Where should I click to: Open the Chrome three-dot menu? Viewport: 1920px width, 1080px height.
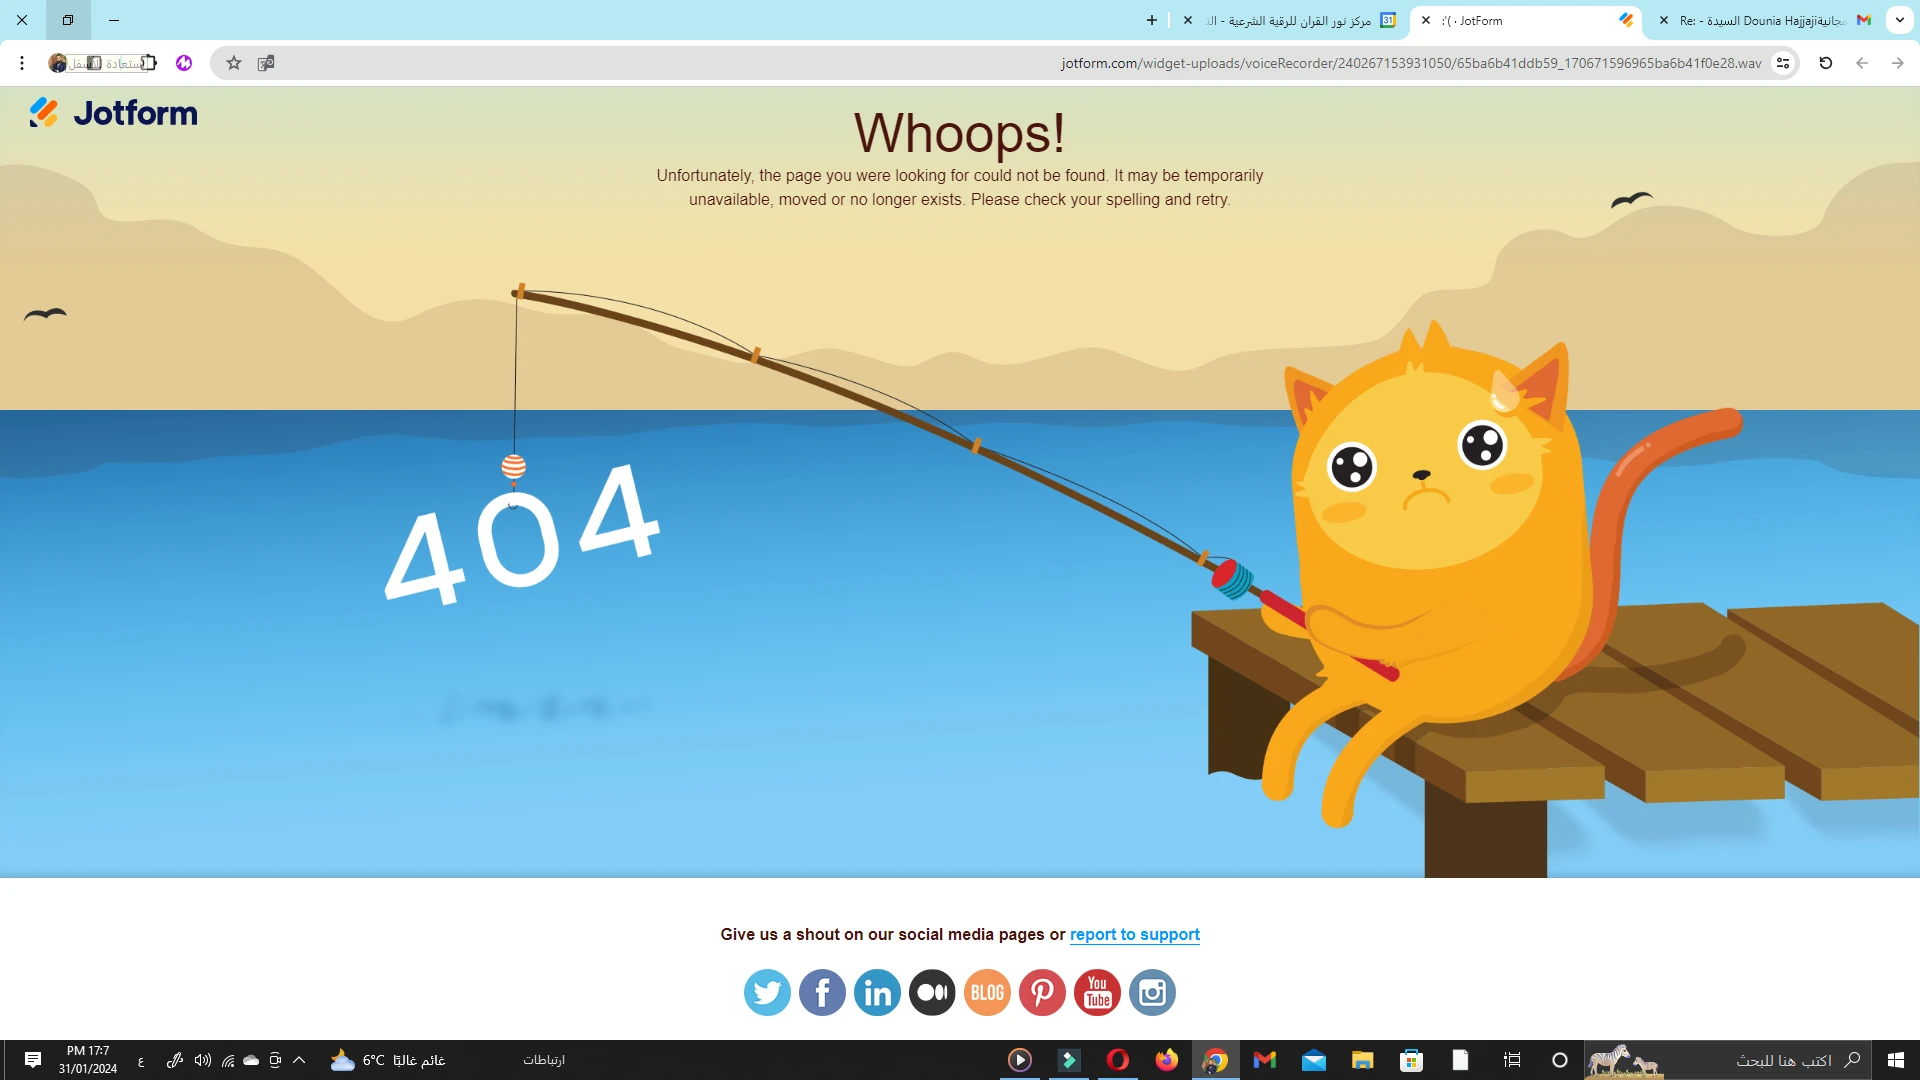click(22, 63)
